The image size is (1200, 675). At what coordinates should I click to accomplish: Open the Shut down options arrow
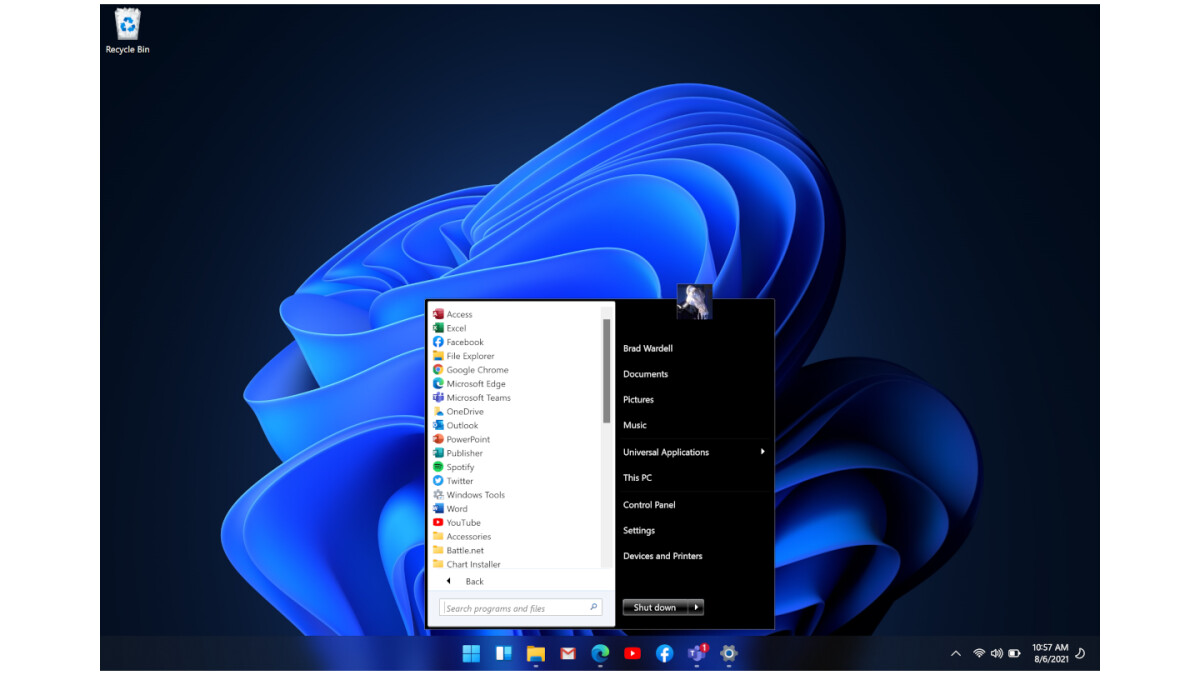[698, 607]
